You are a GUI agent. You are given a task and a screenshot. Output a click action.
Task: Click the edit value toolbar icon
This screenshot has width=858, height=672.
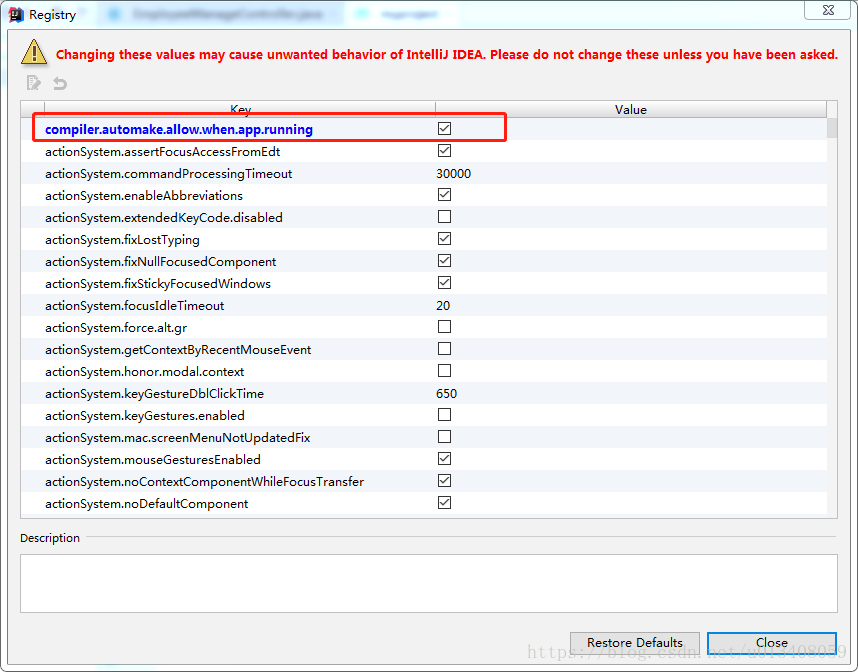[33, 83]
